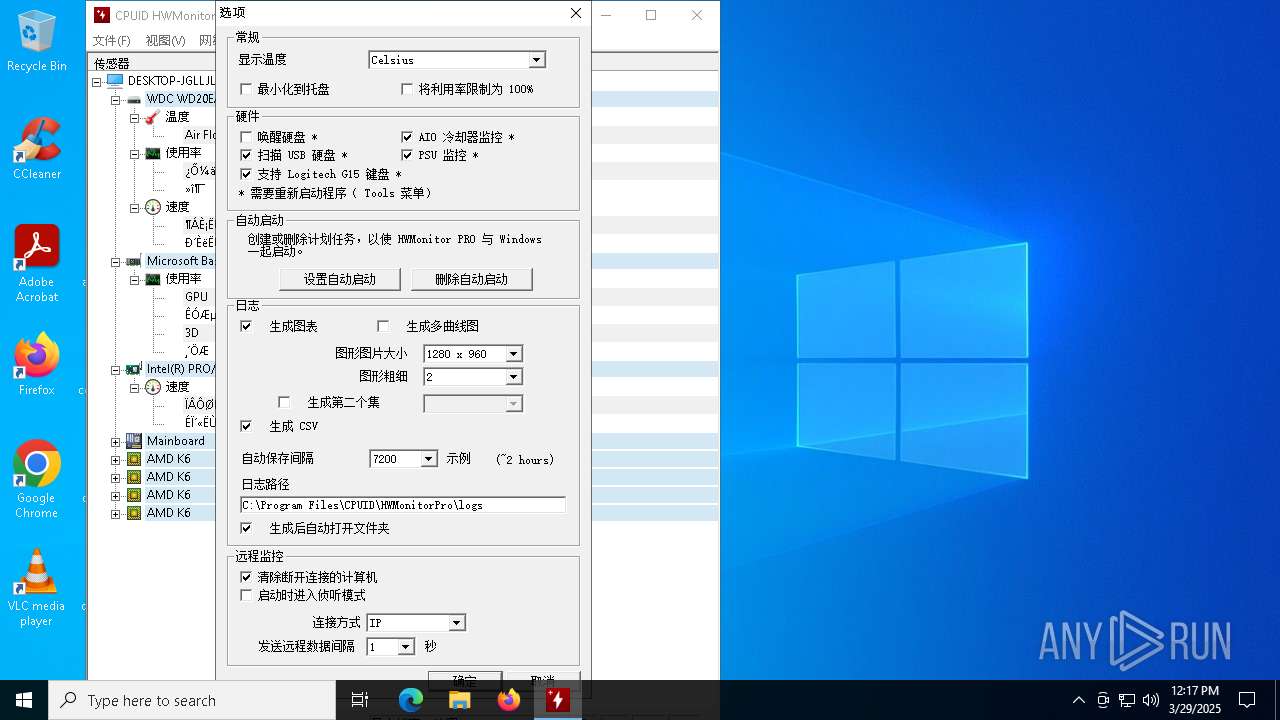Toggle 生成 CSV checkbox
Screen dimensions: 1280x720
pos(246,426)
